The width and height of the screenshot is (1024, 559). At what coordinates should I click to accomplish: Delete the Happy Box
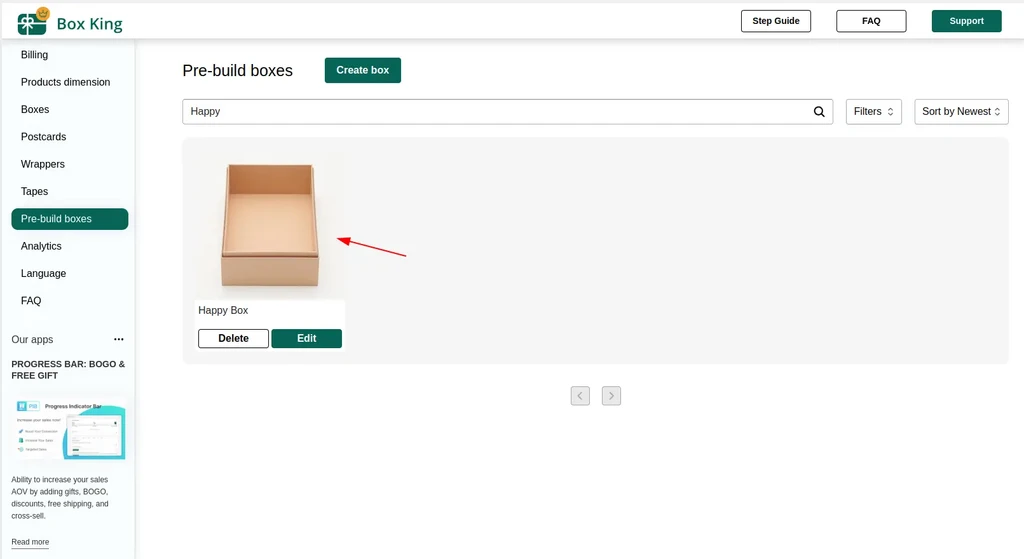point(233,338)
